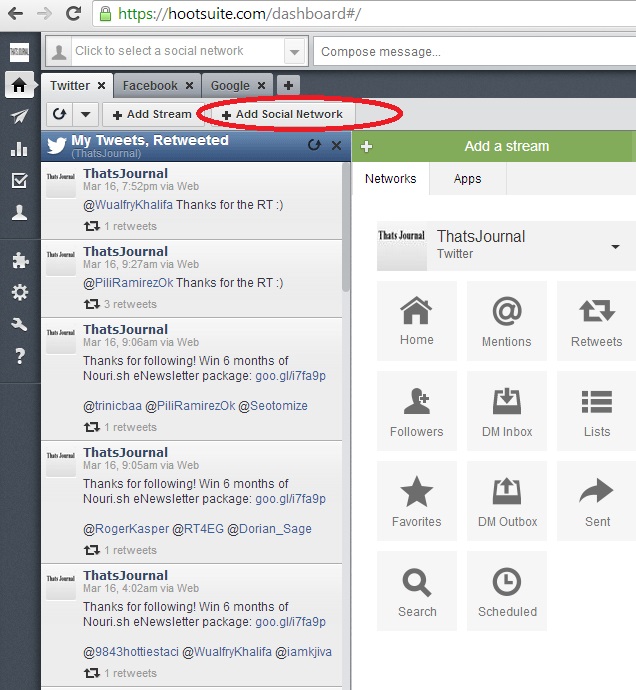
Task: Click the Add Stream button
Action: [x=152, y=114]
